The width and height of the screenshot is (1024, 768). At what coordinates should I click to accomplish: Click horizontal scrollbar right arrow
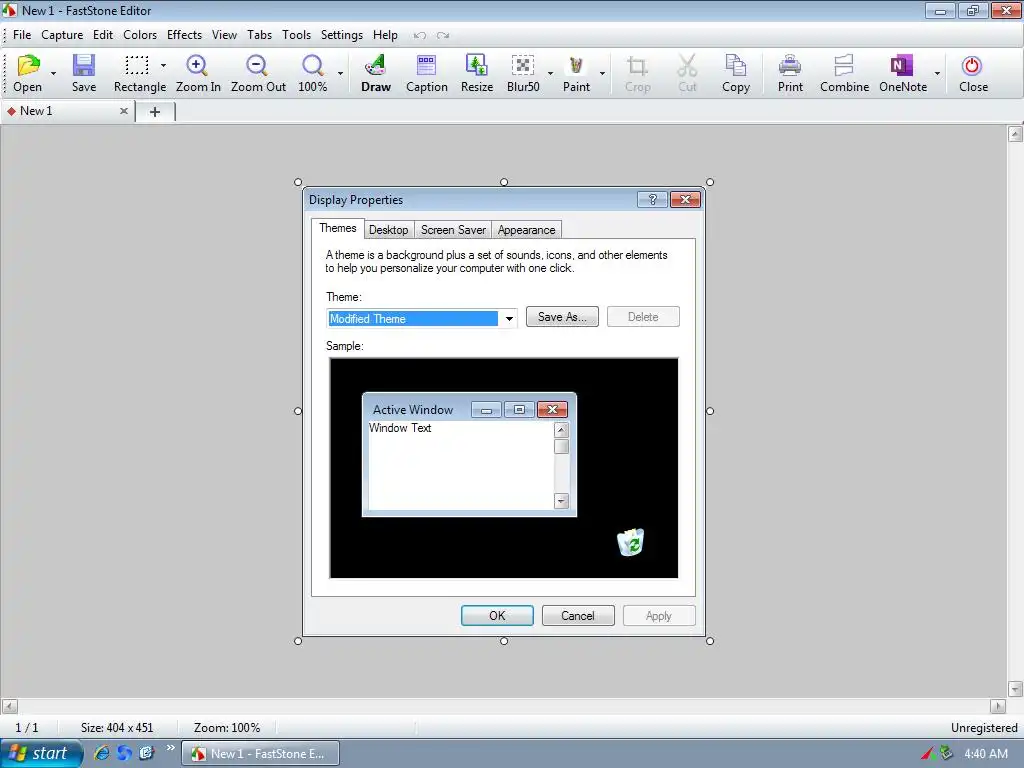coord(998,706)
